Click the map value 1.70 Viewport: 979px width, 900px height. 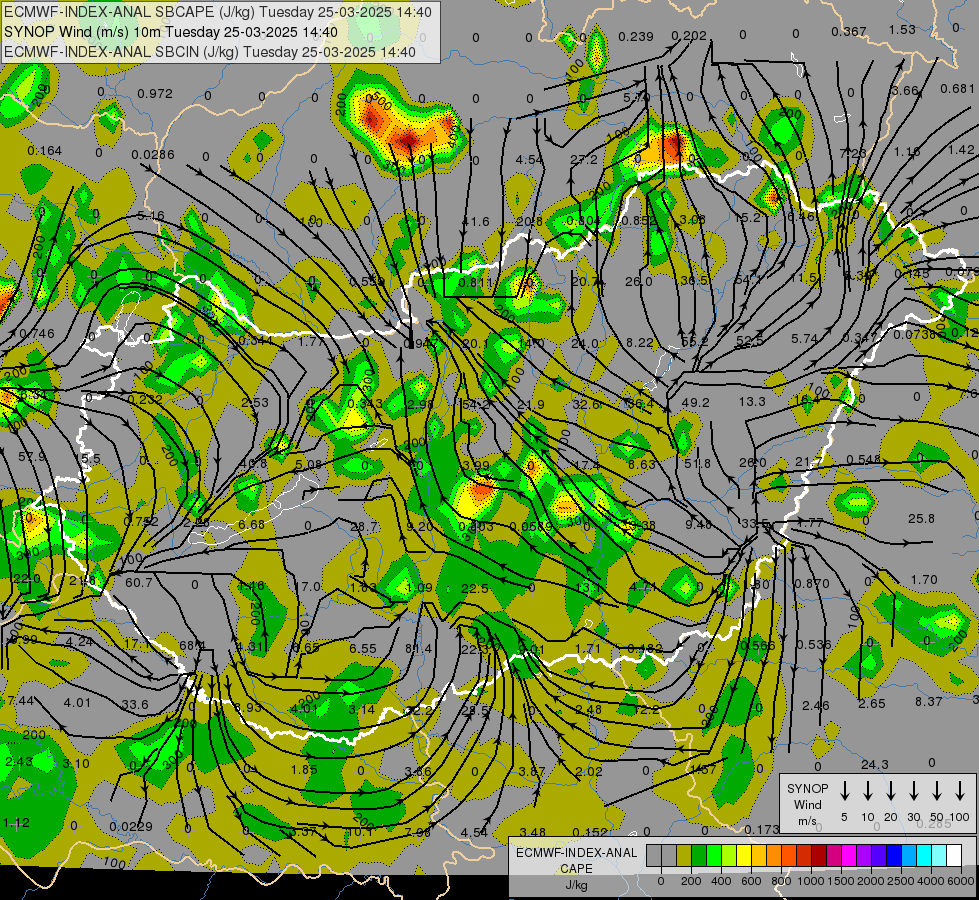[x=924, y=580]
